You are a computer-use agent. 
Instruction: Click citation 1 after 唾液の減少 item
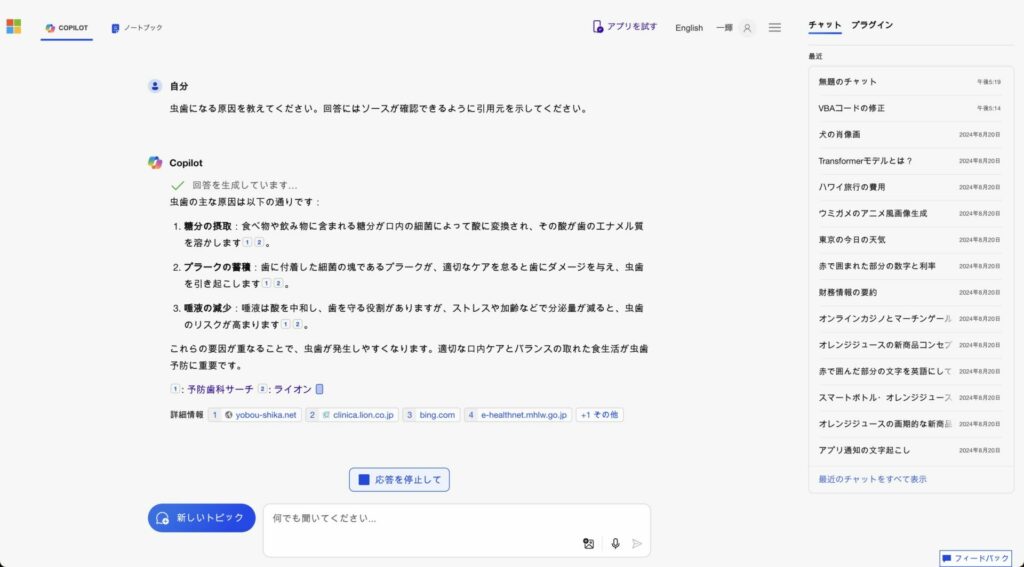(x=285, y=325)
